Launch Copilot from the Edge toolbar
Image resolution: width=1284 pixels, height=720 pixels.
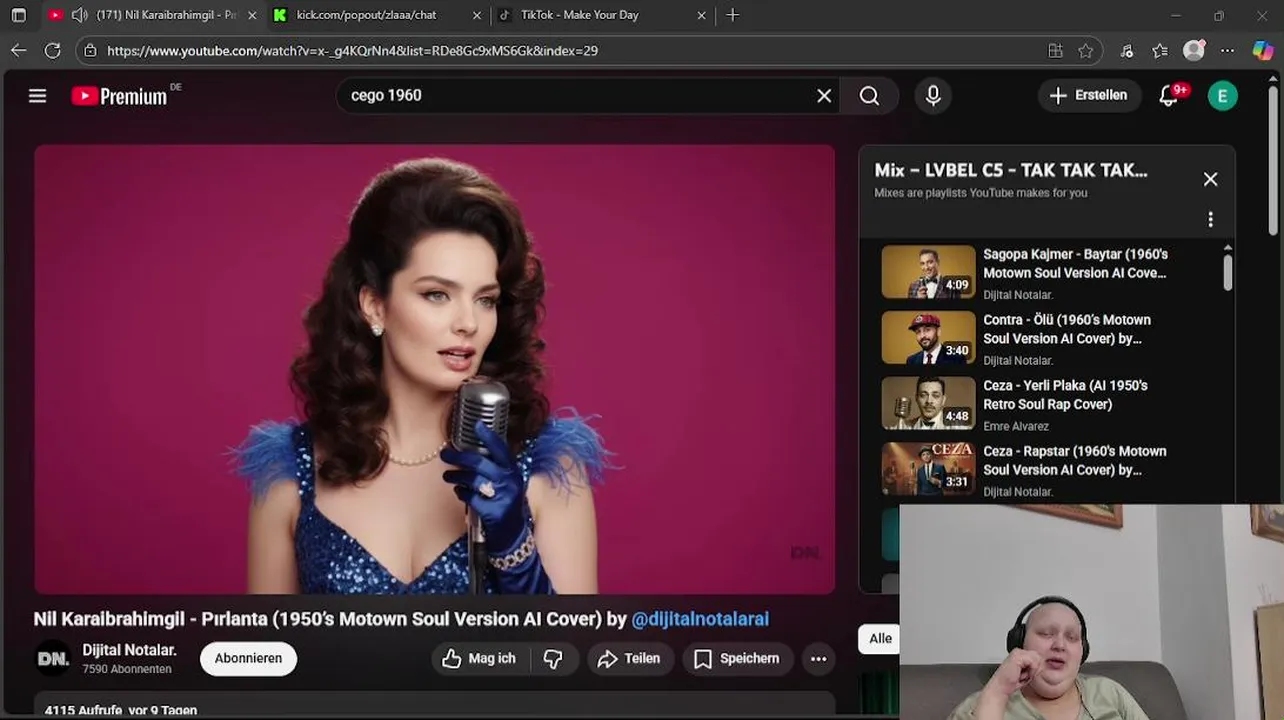tap(1263, 50)
